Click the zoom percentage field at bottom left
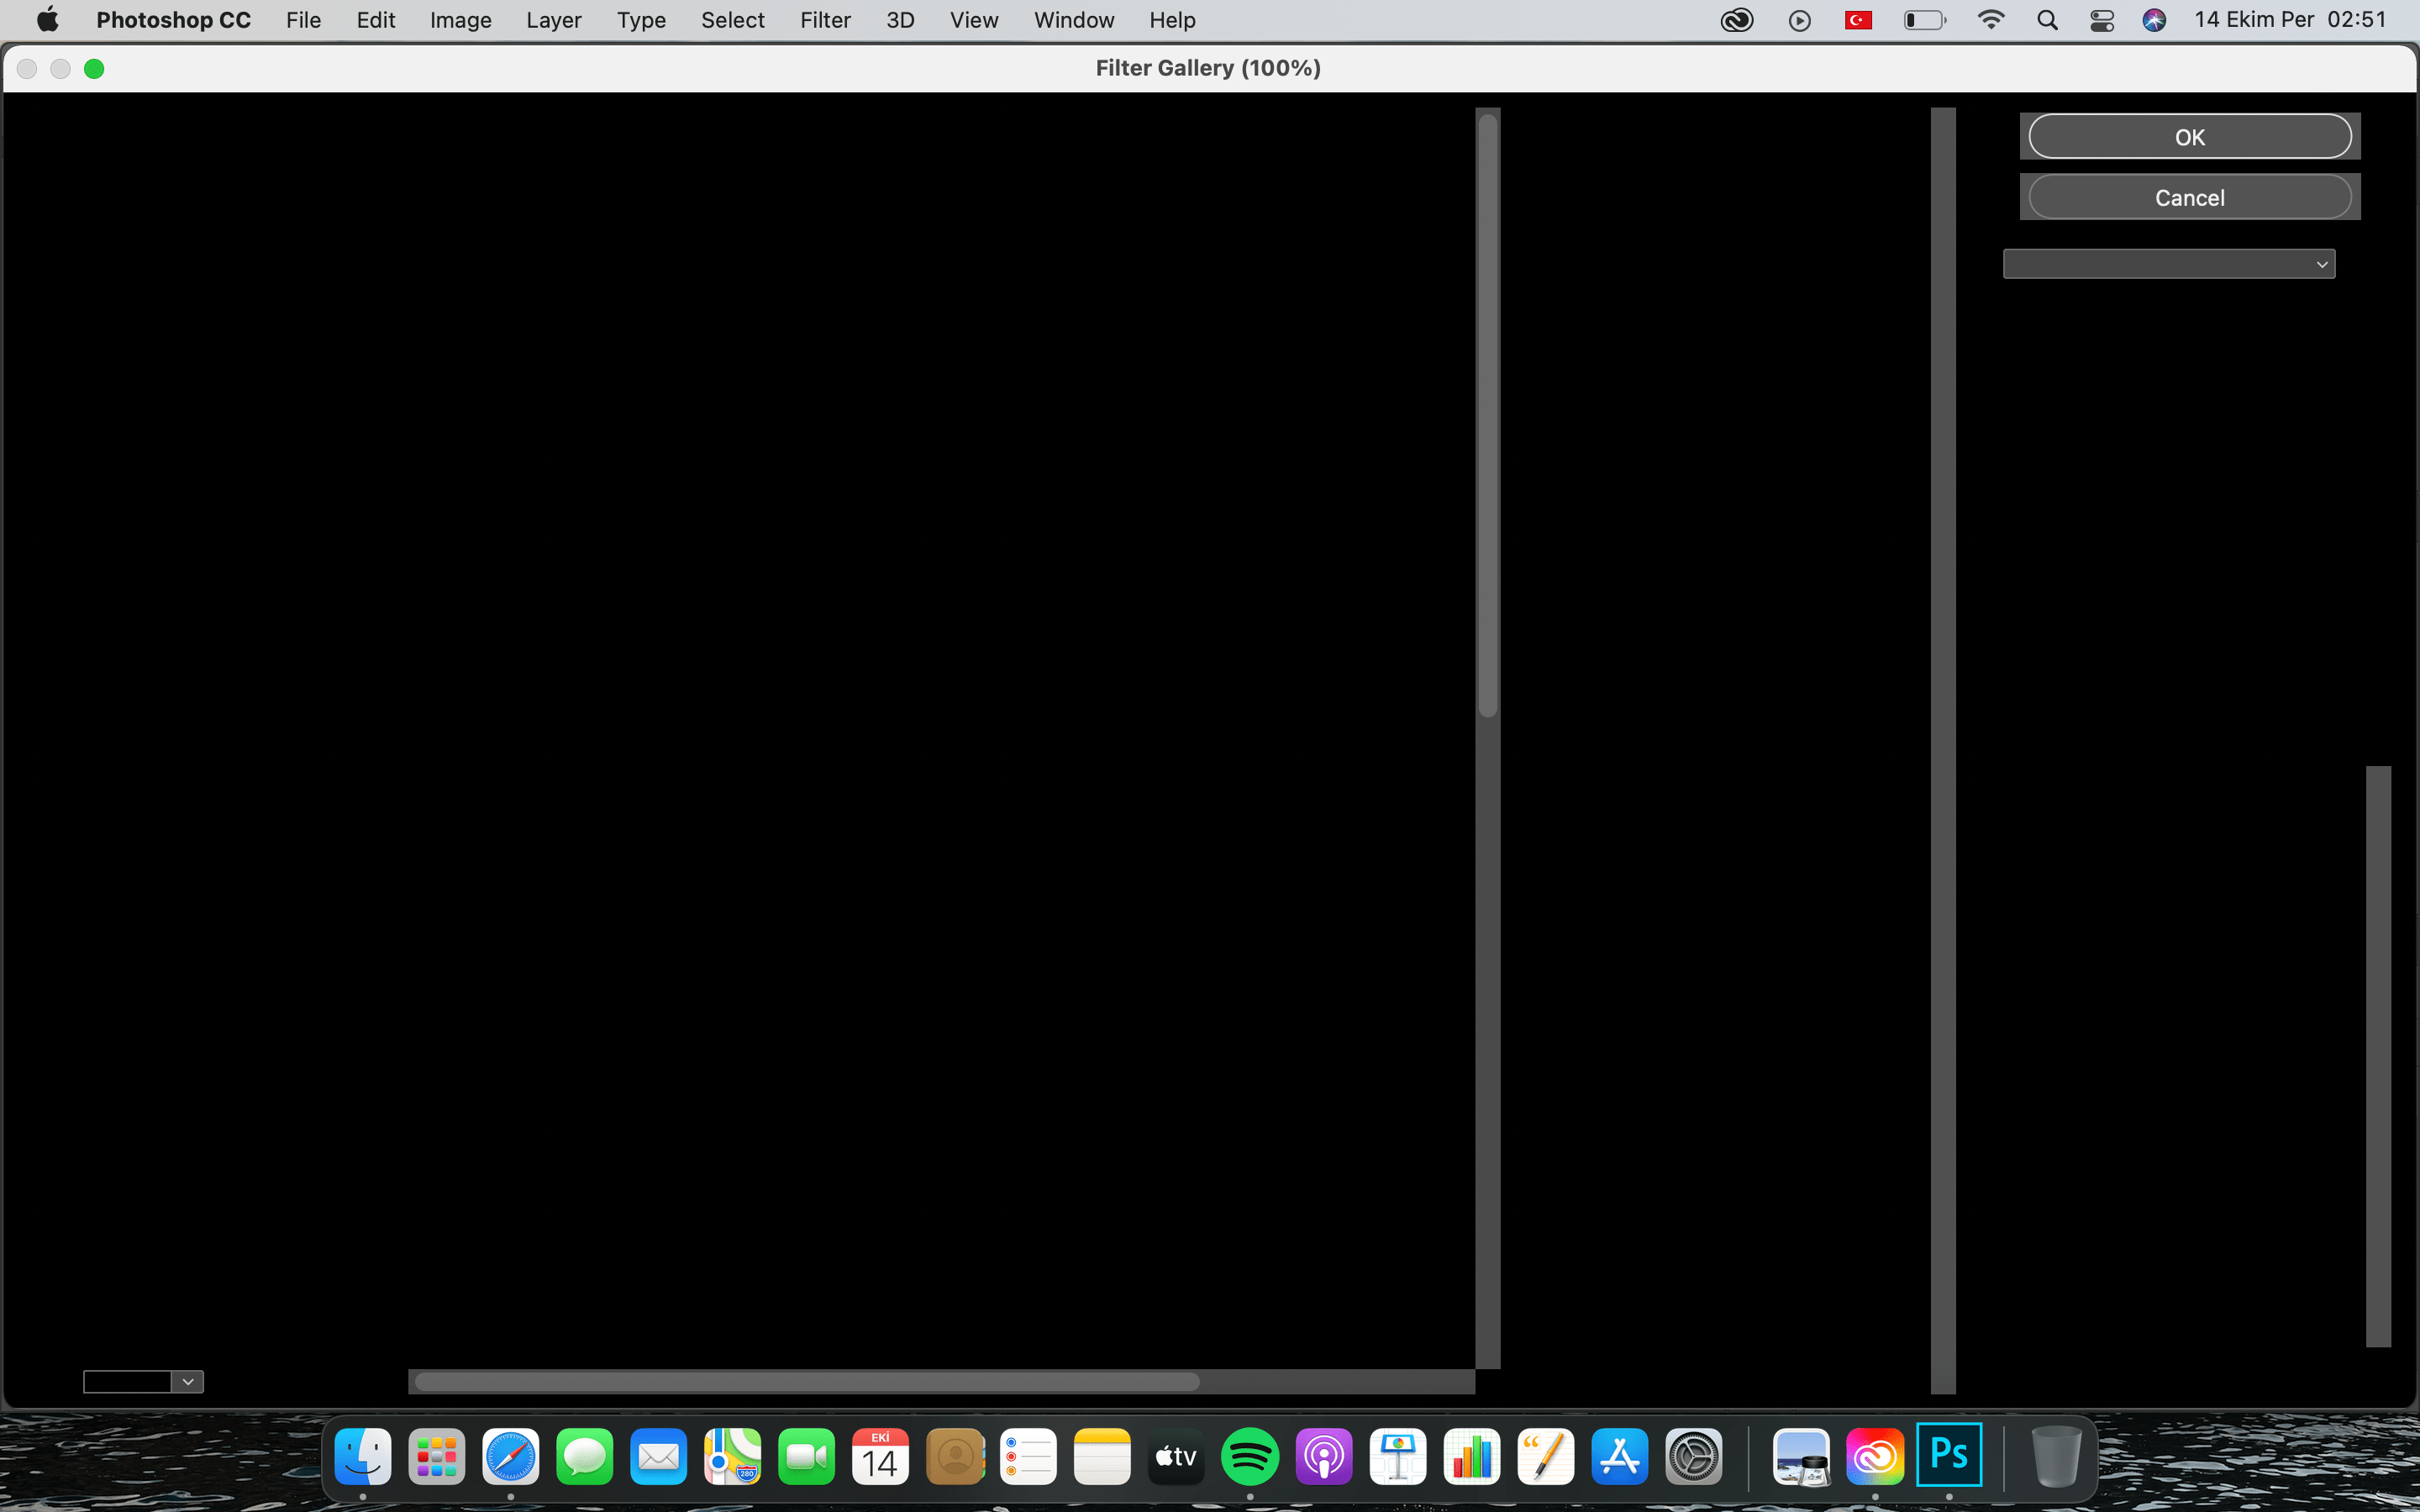The height and width of the screenshot is (1512, 2420). (127, 1382)
